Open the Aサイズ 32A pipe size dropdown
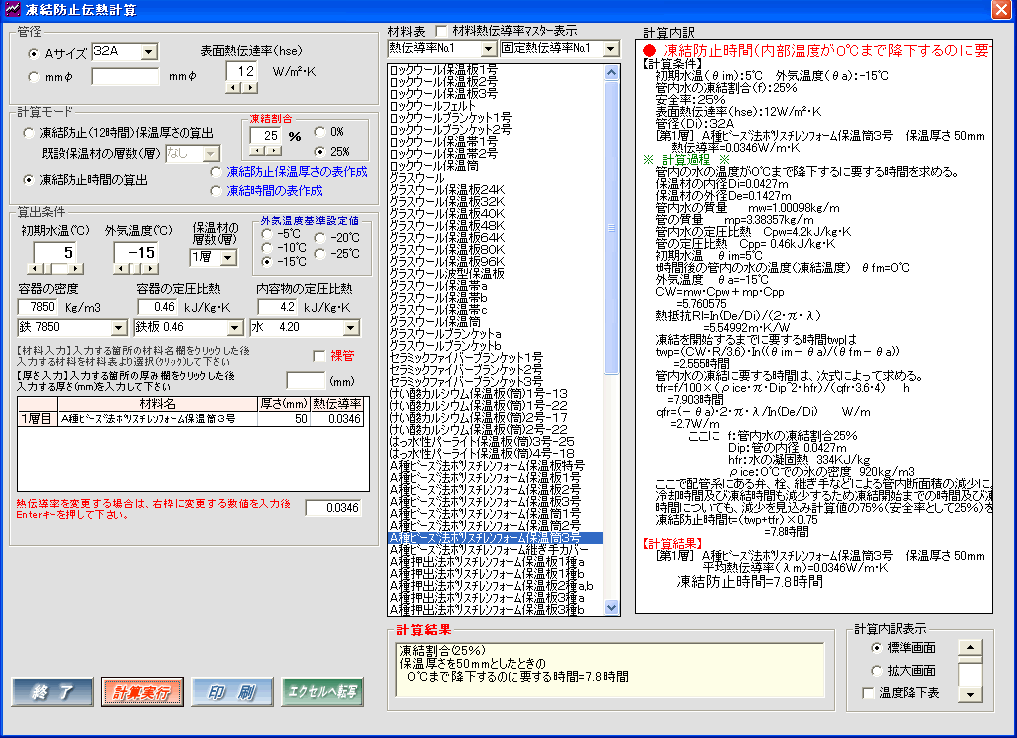The height and width of the screenshot is (738, 1017). click(149, 52)
